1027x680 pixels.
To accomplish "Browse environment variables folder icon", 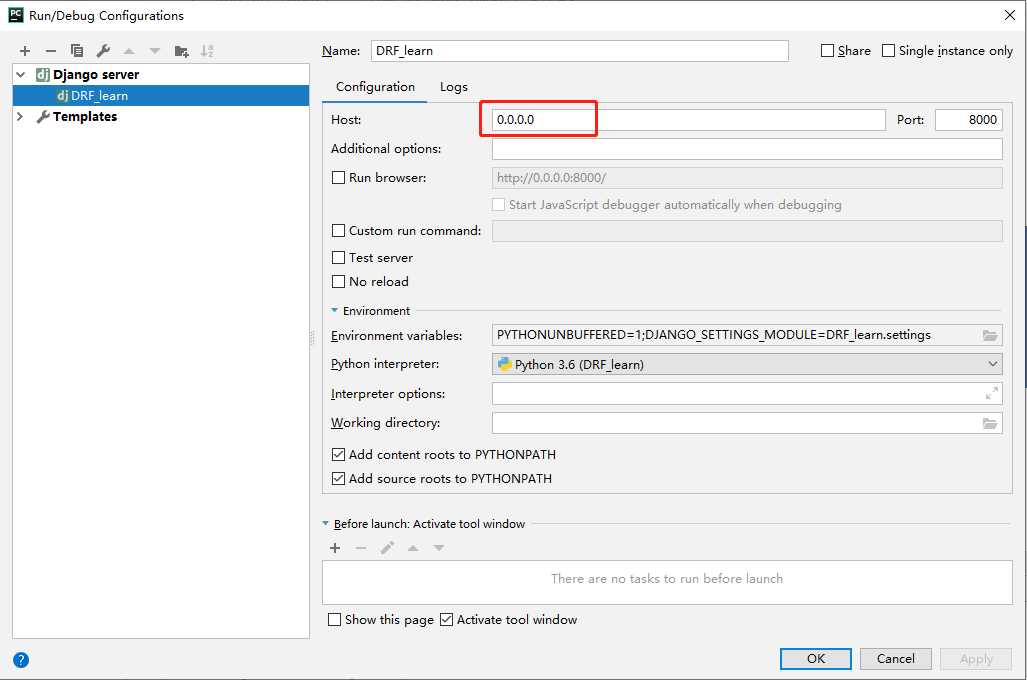I will pyautogui.click(x=990, y=335).
